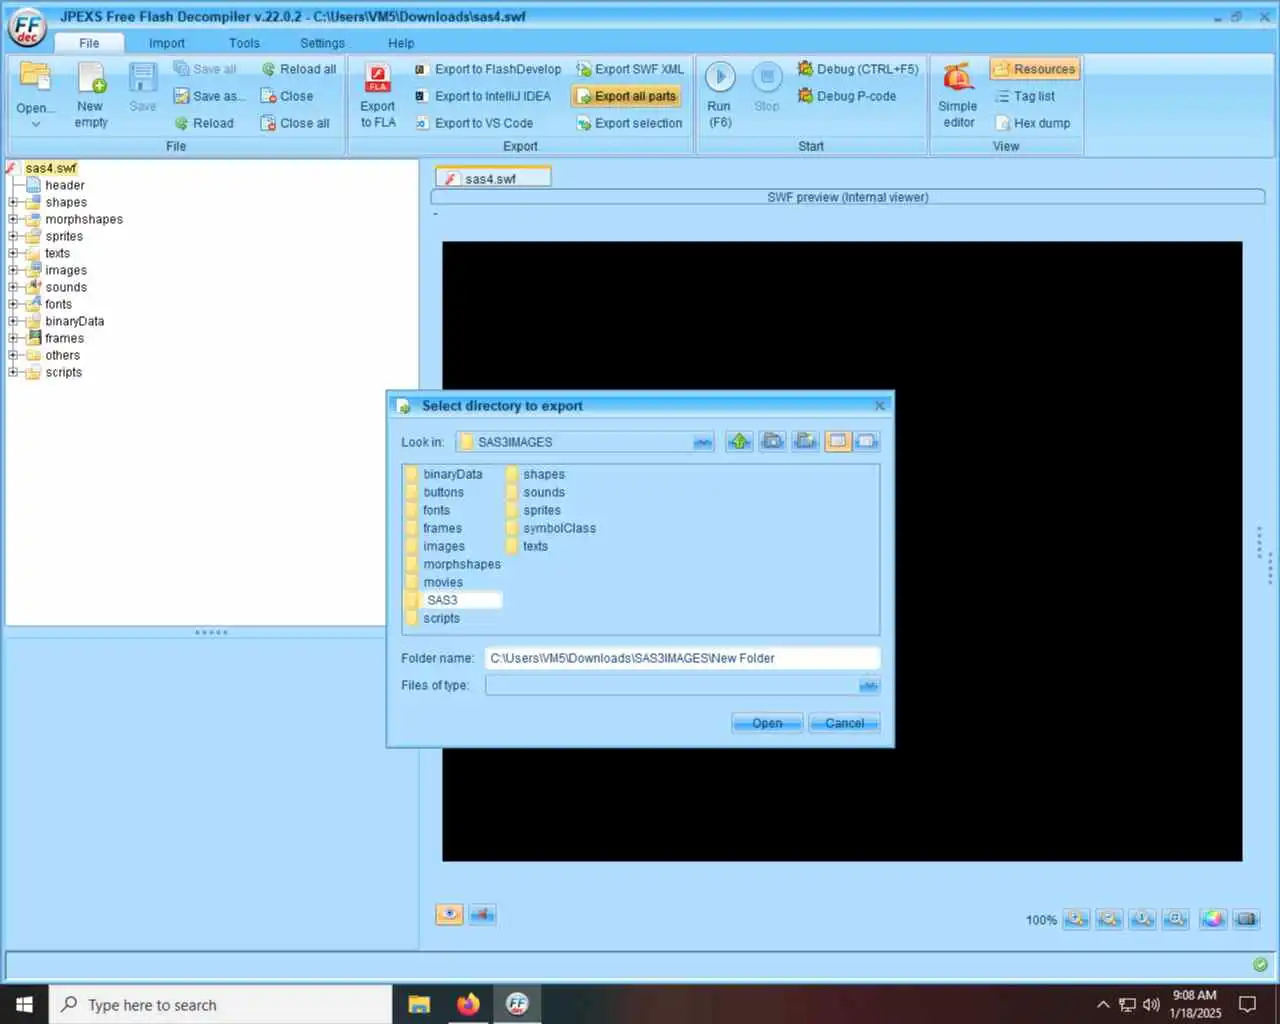Click the zoom to fit icon
Viewport: 1280px width, 1024px height.
[x=1177, y=919]
